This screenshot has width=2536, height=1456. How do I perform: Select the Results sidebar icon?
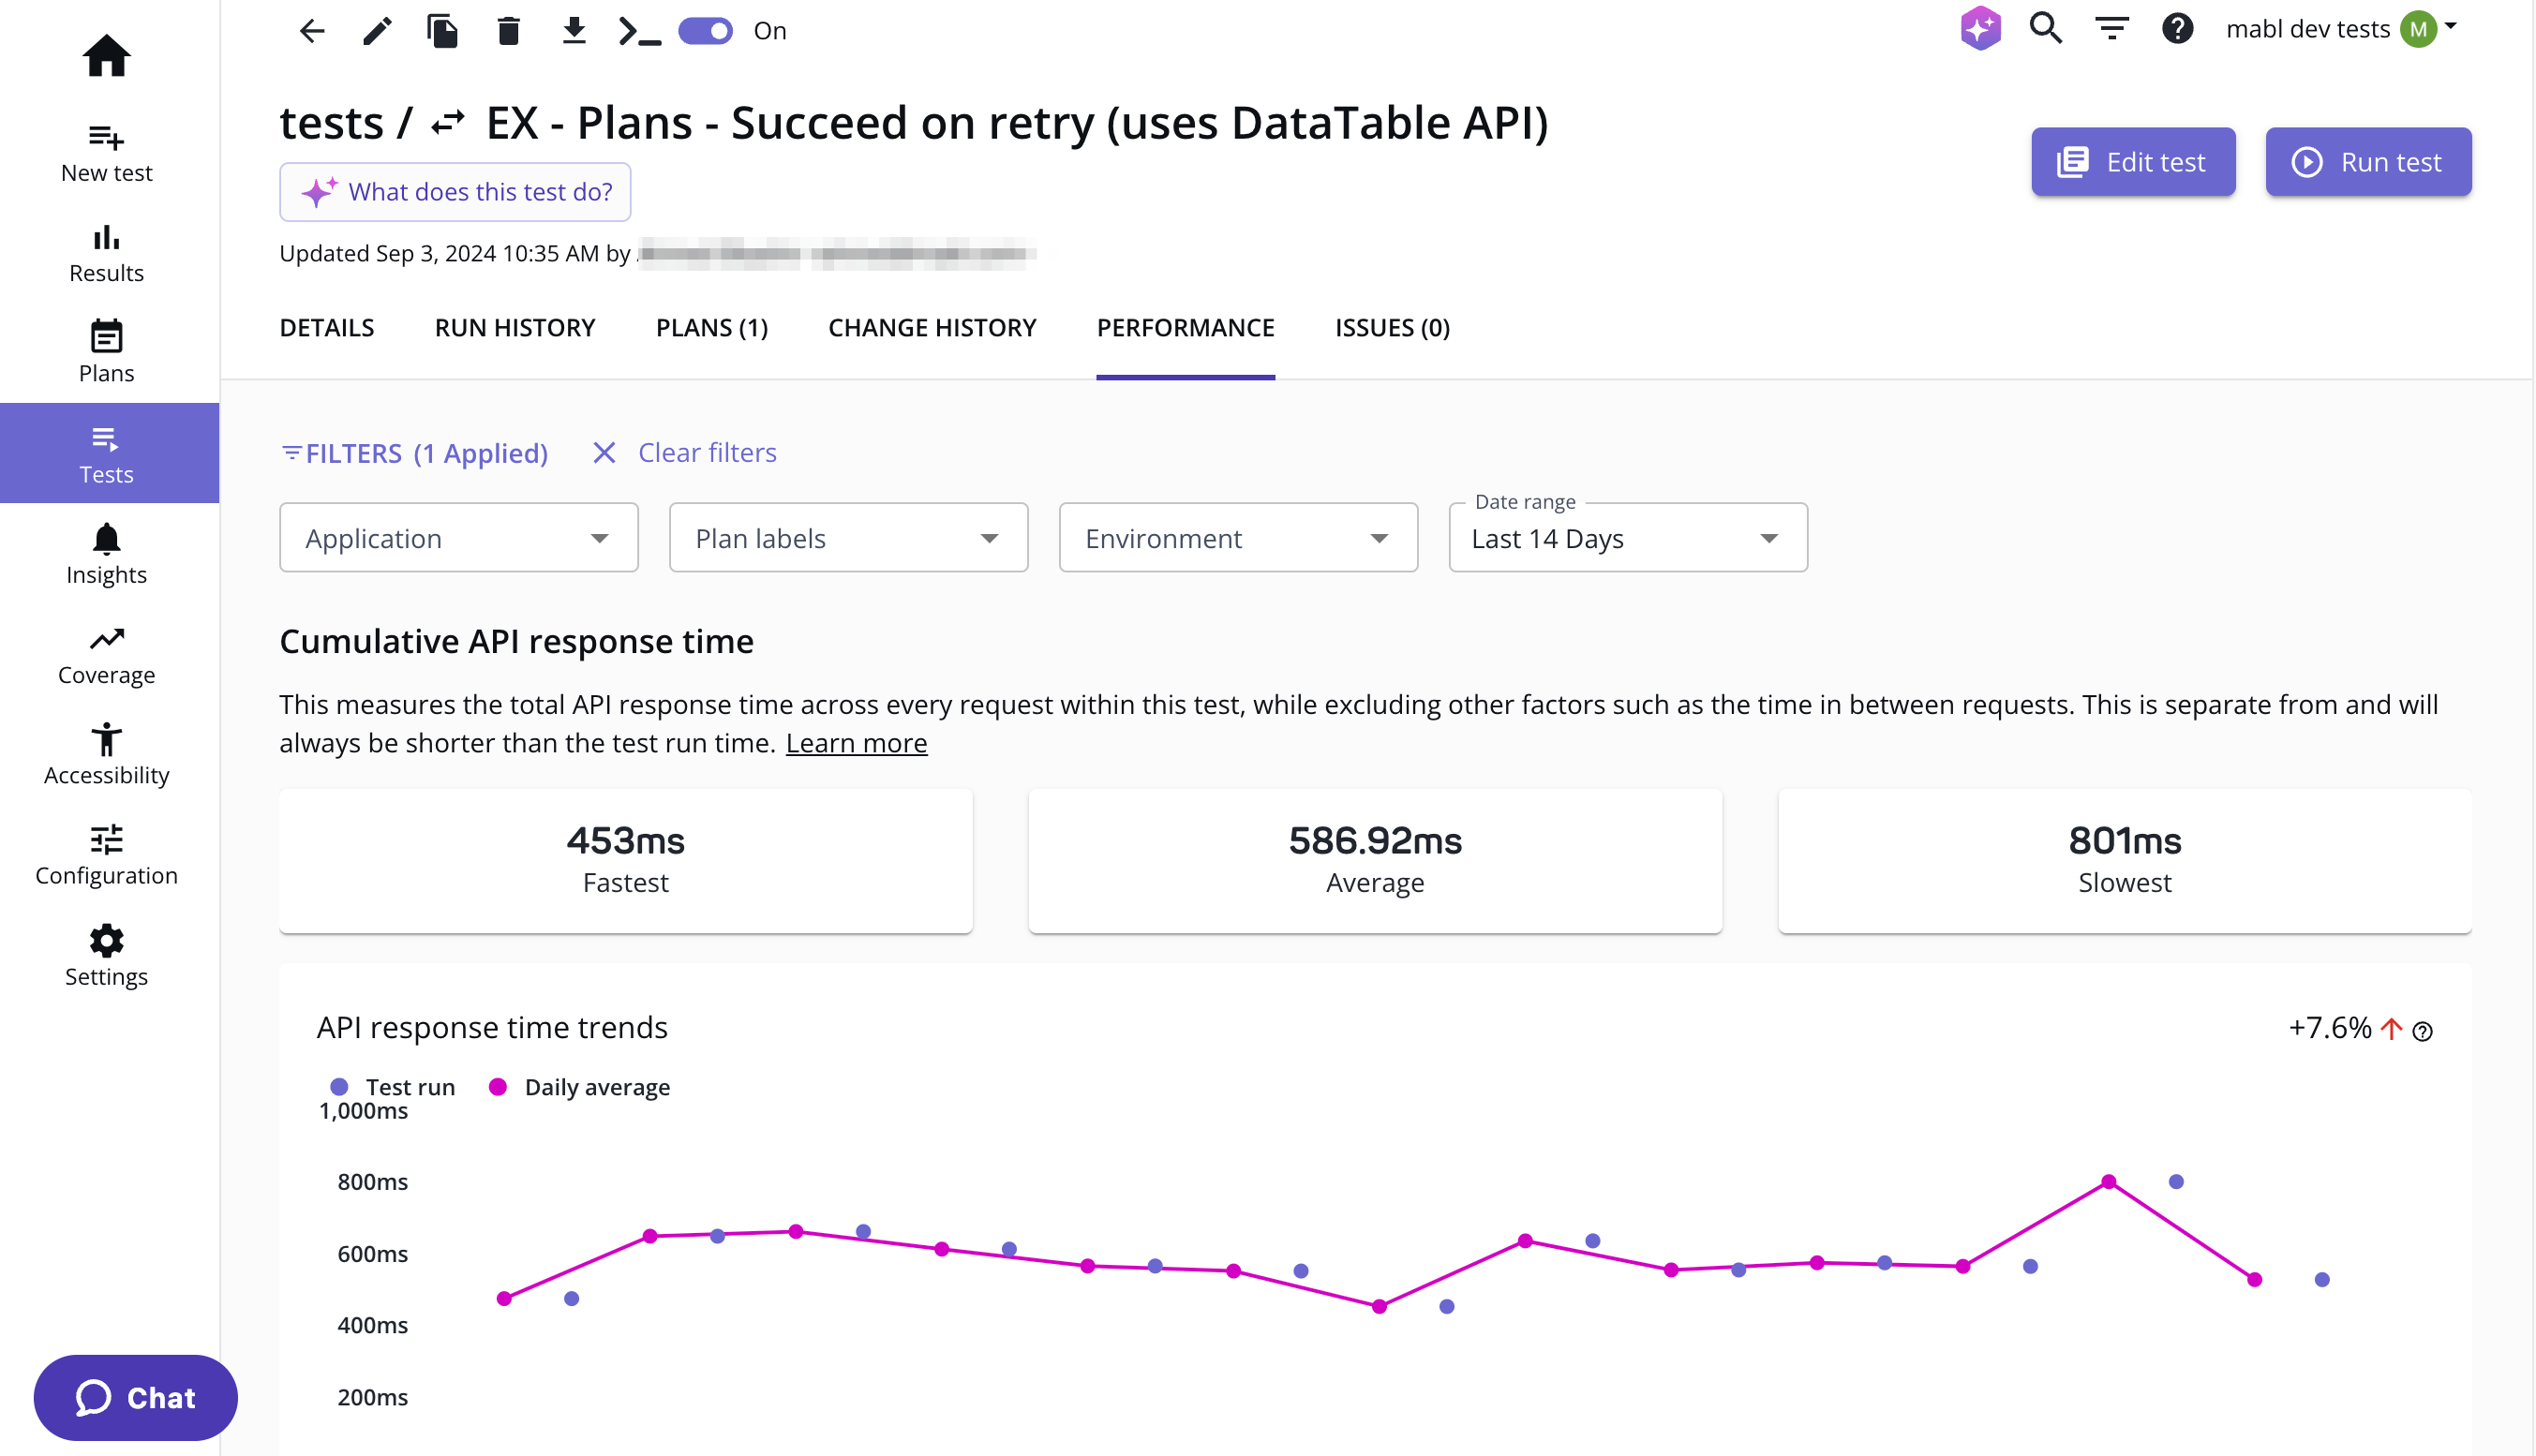106,250
